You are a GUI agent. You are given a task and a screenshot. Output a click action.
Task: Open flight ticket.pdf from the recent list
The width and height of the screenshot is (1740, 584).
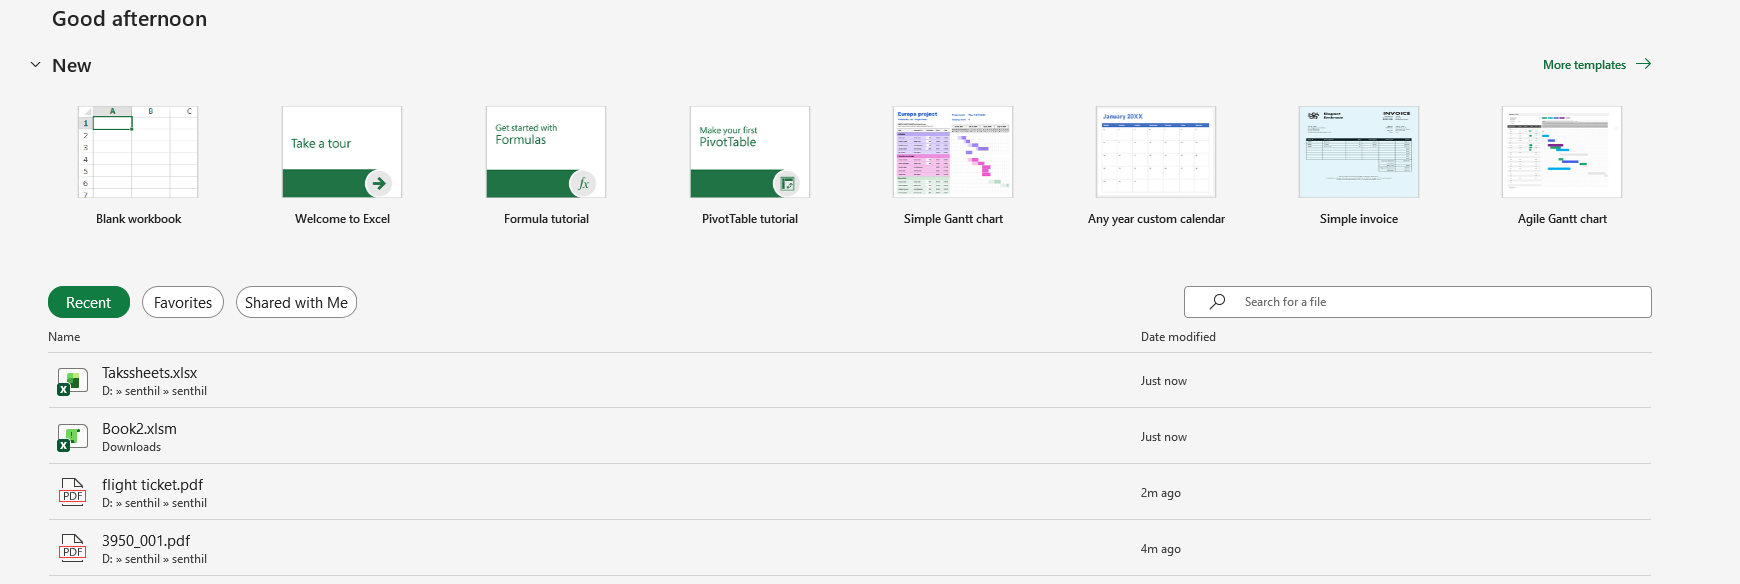coord(850,493)
